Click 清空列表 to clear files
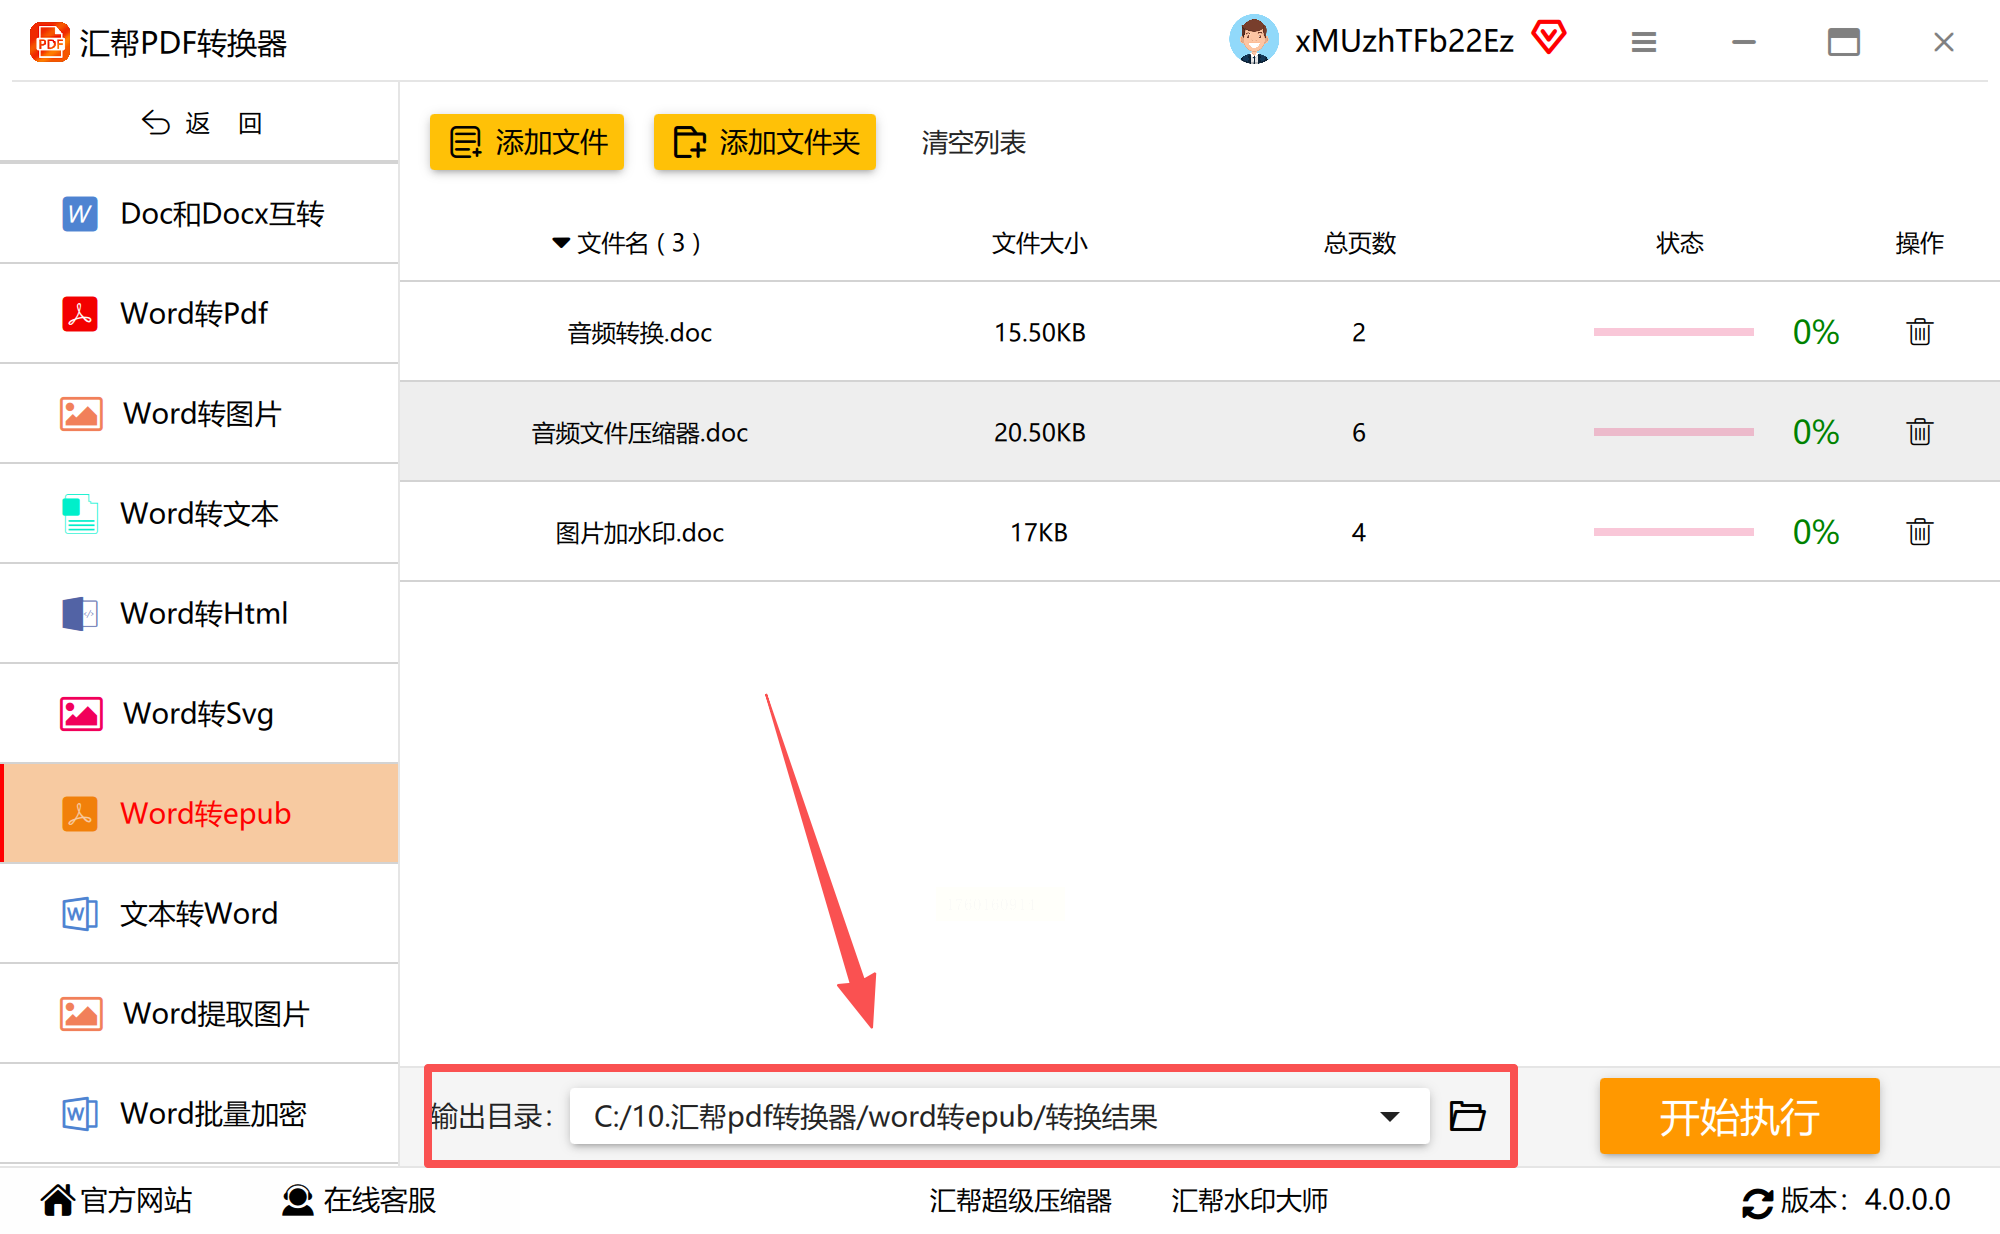This screenshot has height=1234, width=2000. [973, 143]
